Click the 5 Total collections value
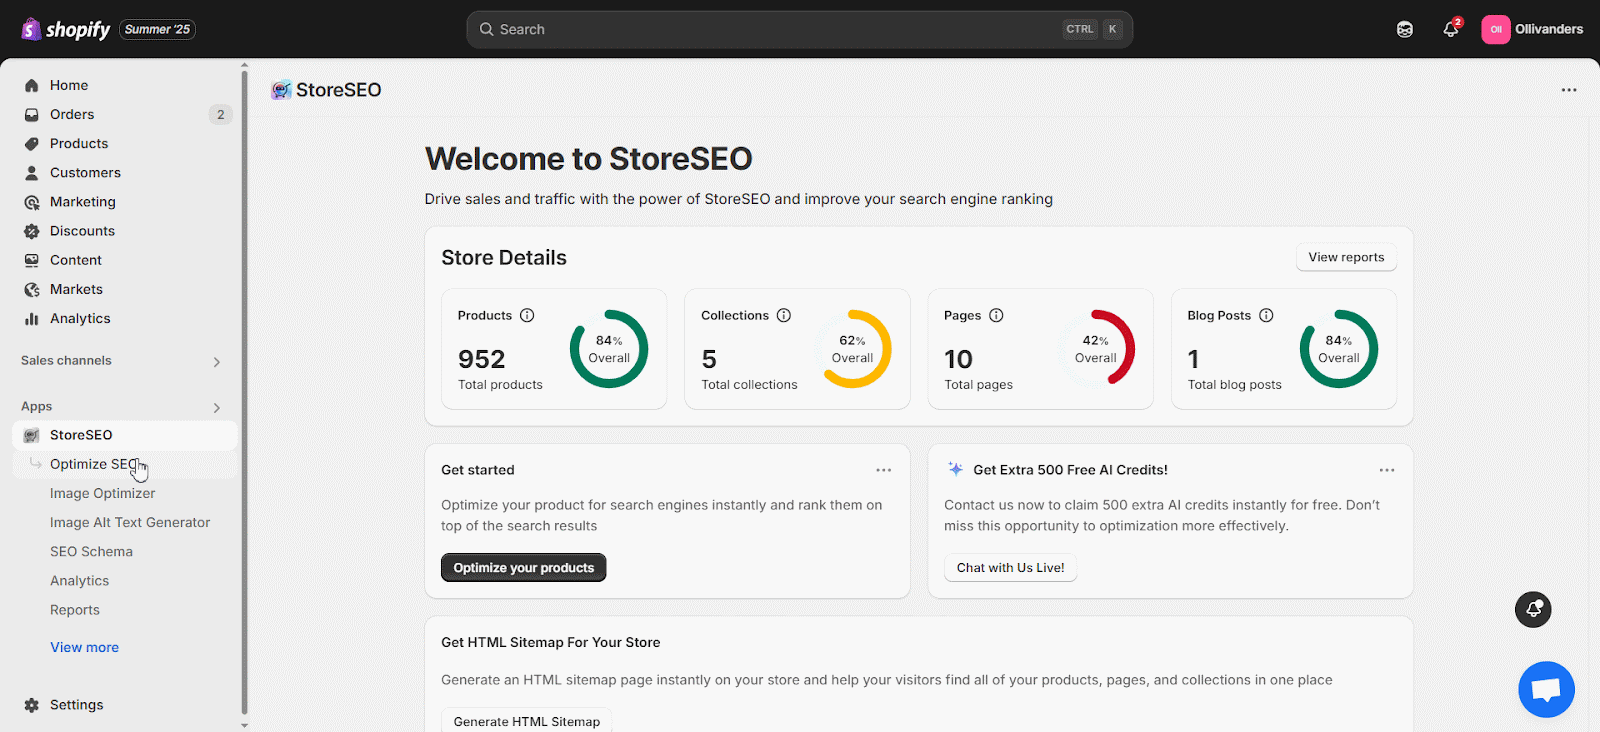This screenshot has height=732, width=1600. 709,359
